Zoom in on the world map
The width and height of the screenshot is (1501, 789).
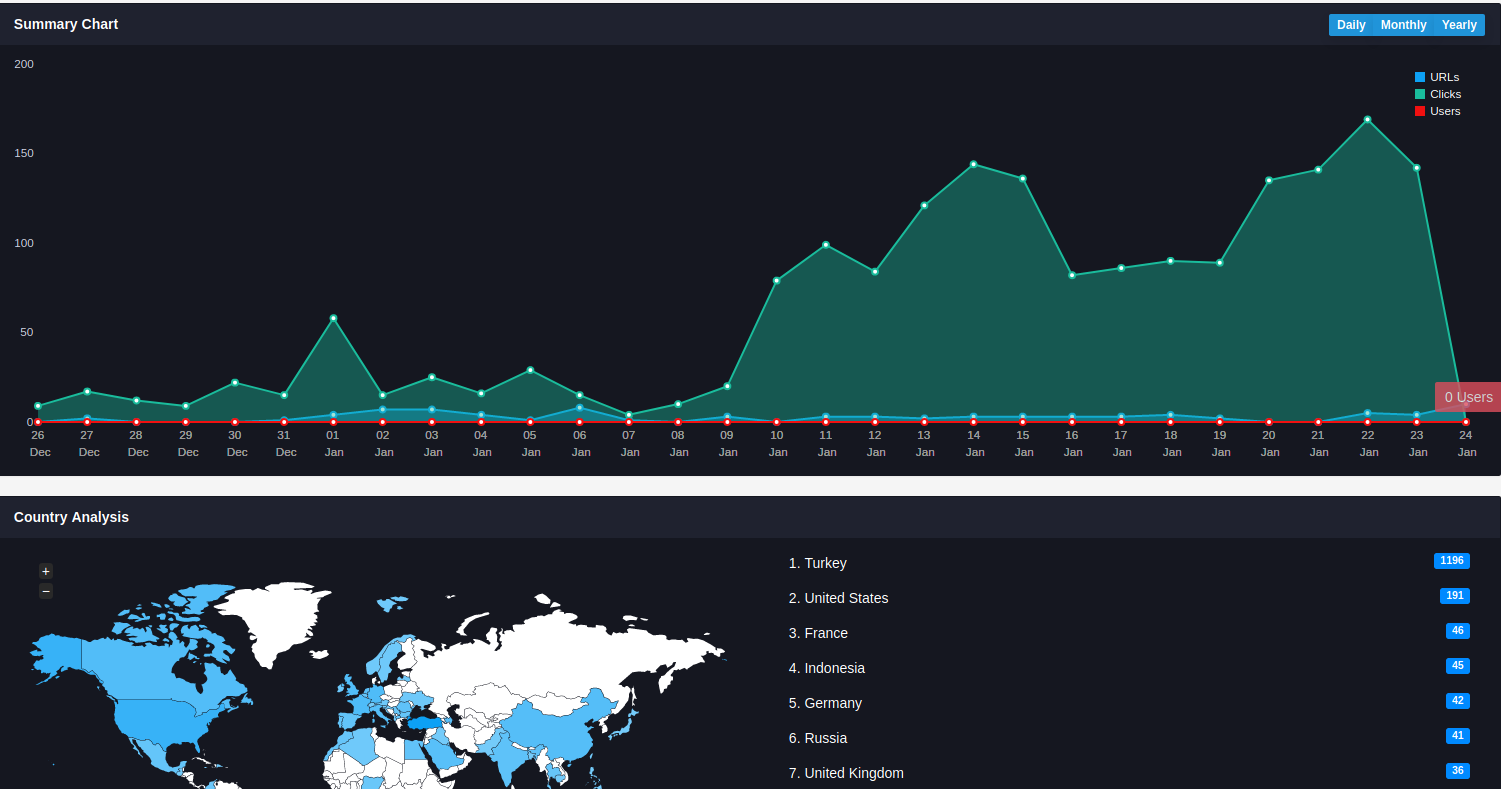[x=46, y=571]
